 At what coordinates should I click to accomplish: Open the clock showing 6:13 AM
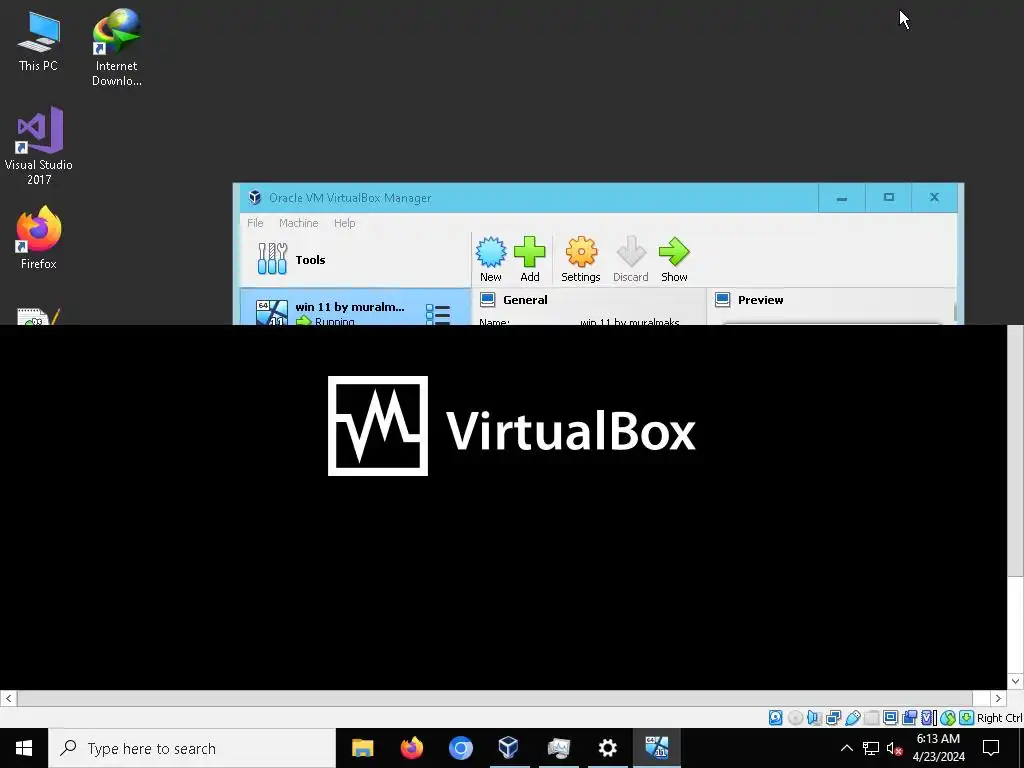(x=938, y=748)
